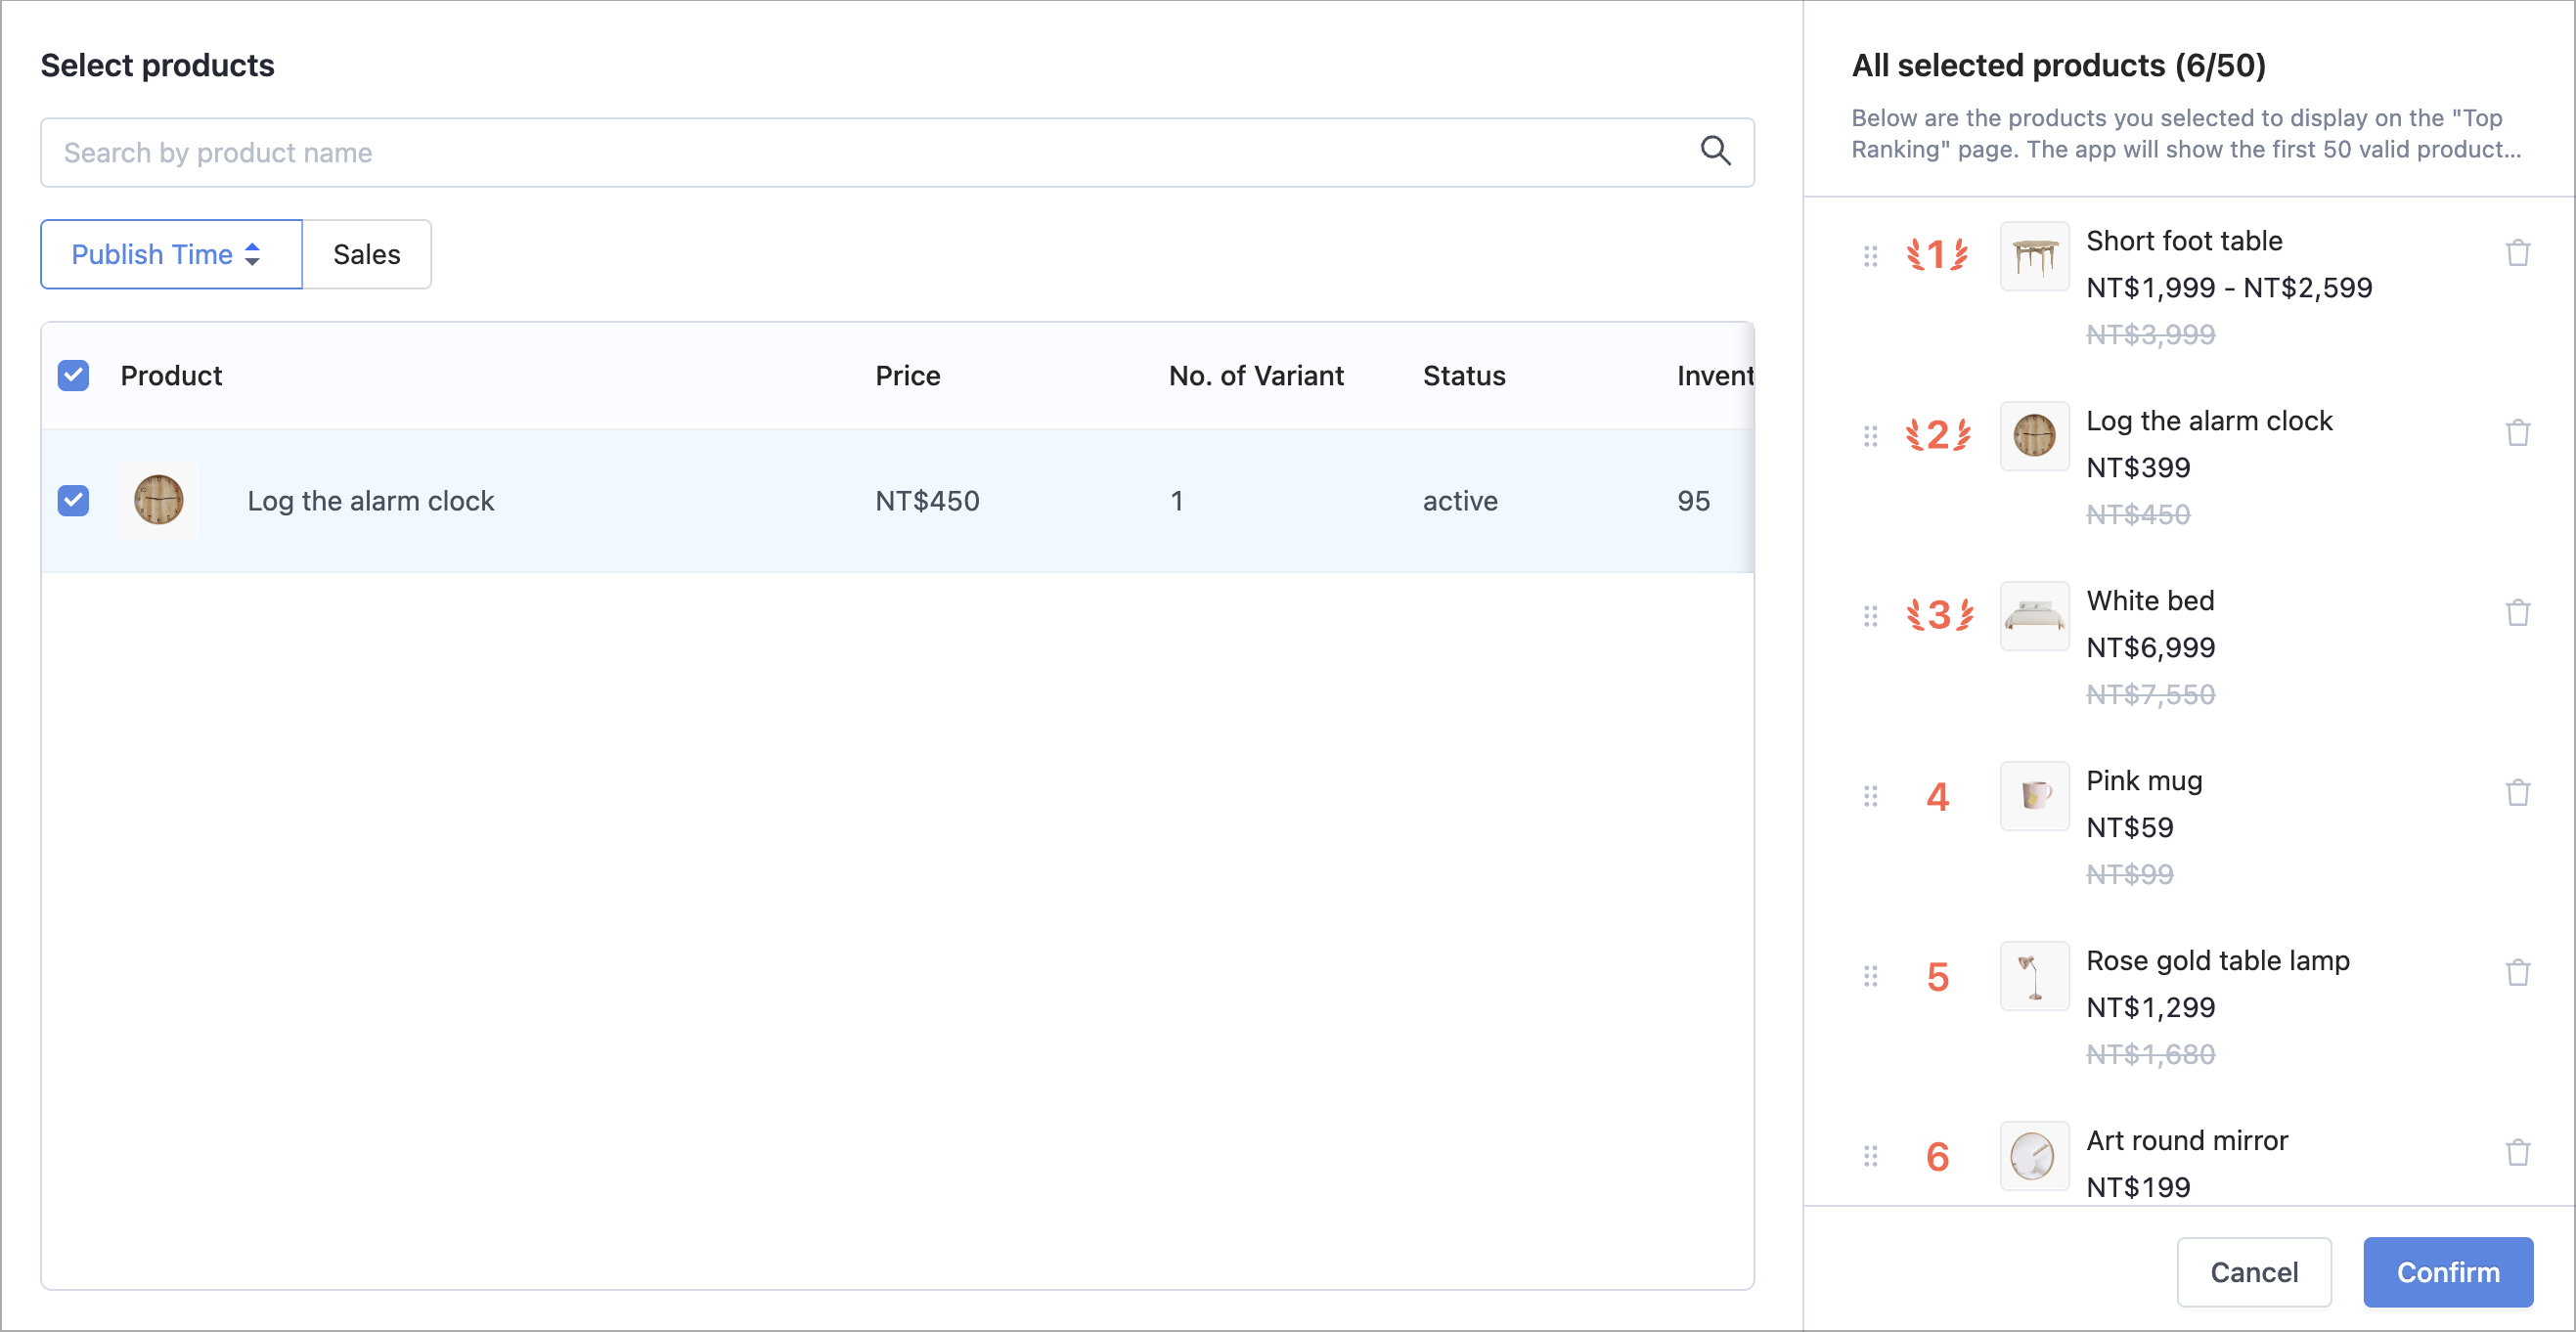Open Short foot table thumbnail
This screenshot has height=1332, width=2576.
tap(2034, 256)
